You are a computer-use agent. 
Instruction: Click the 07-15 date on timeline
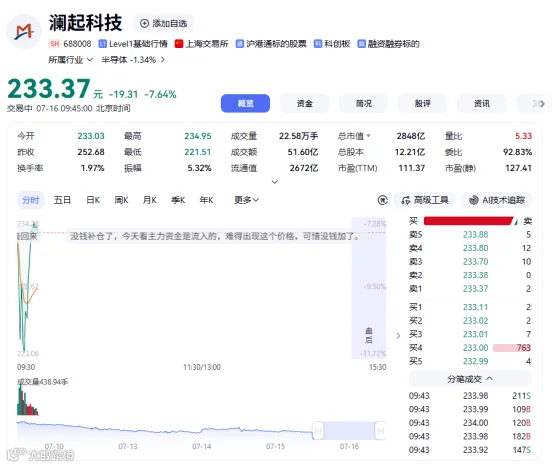275,447
